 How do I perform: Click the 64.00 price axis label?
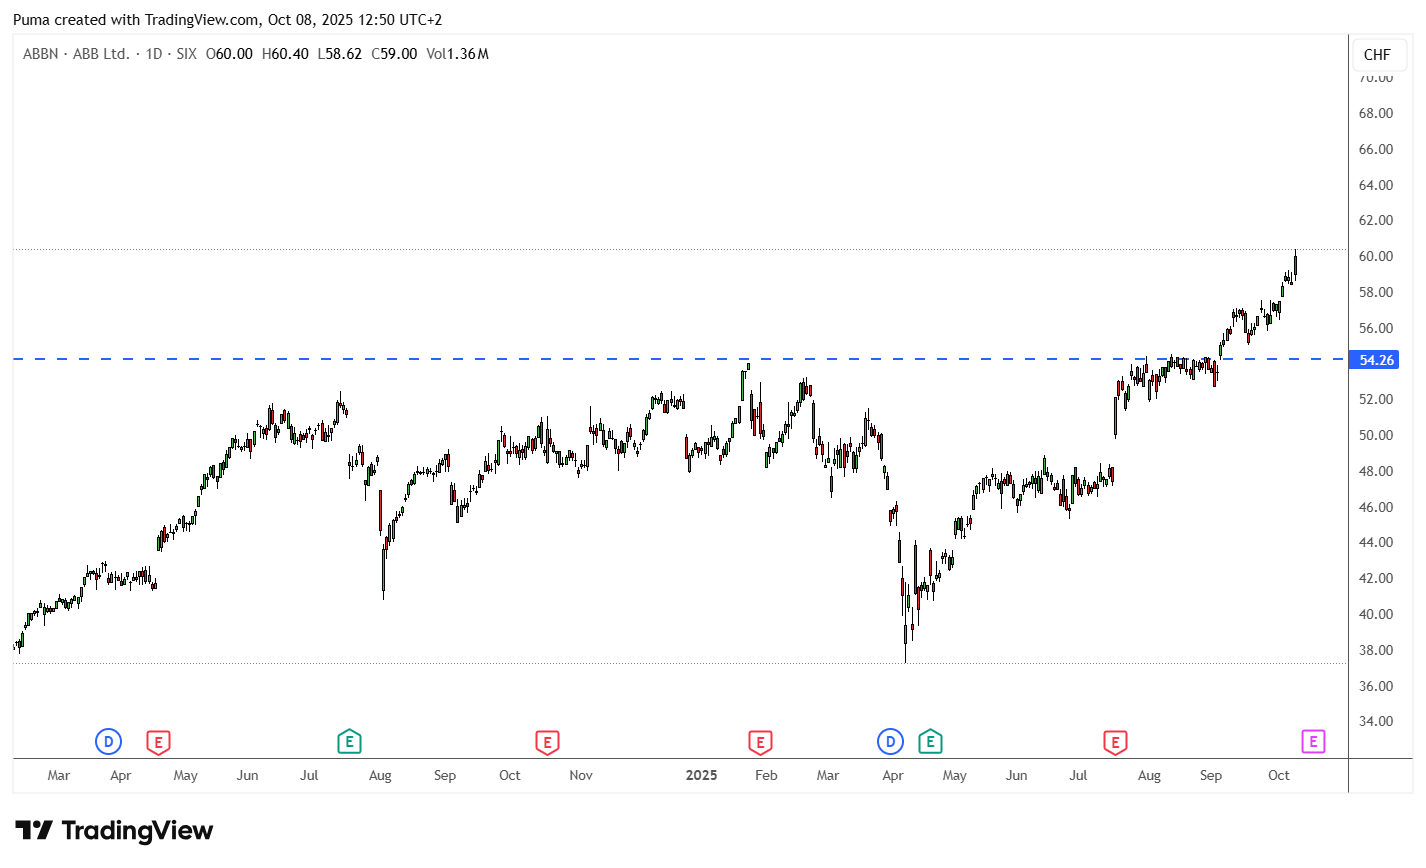(x=1376, y=185)
